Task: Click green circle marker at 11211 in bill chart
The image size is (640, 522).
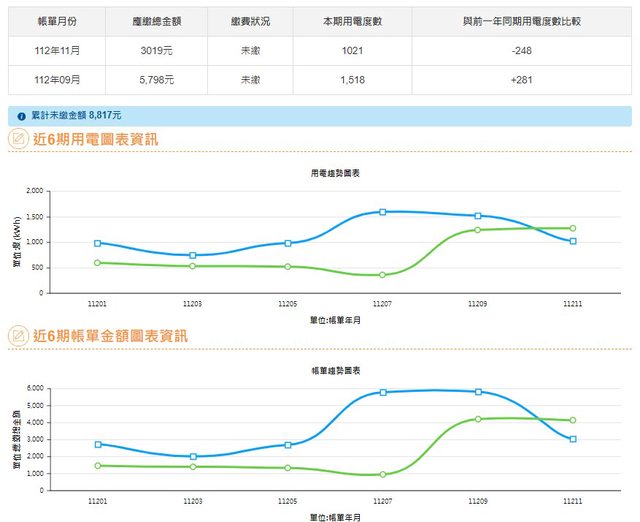Action: (573, 420)
